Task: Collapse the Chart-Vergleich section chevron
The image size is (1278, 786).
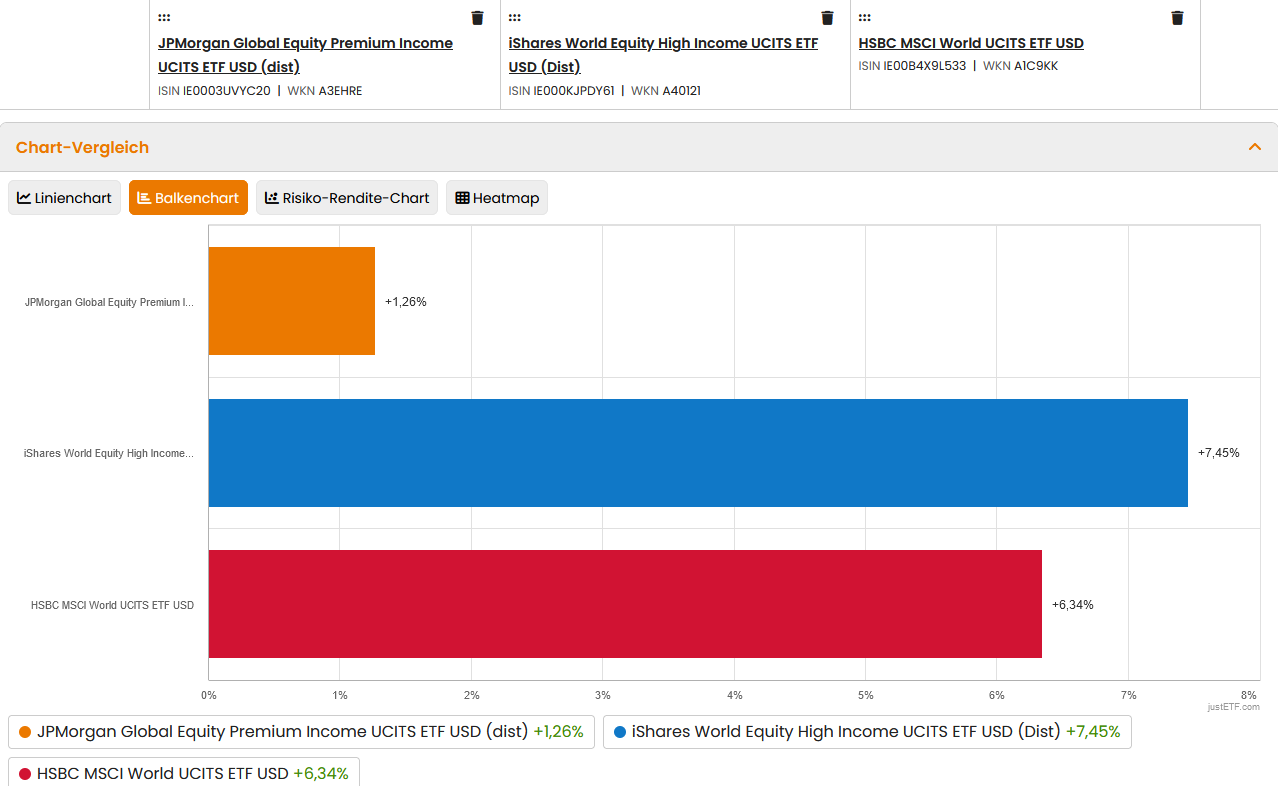Action: 1255,147
